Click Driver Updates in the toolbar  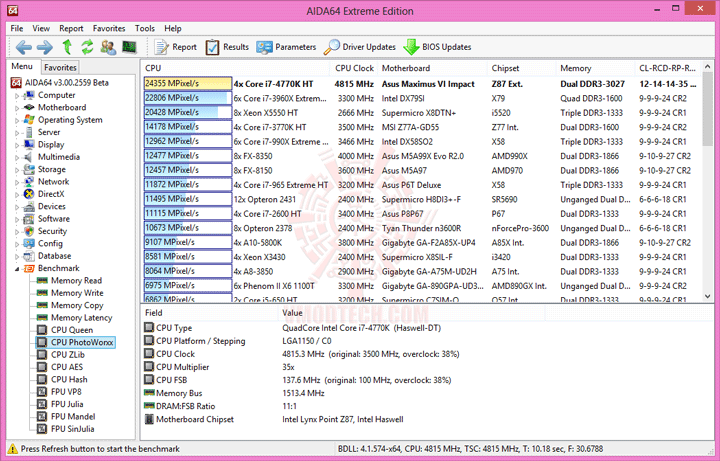360,47
